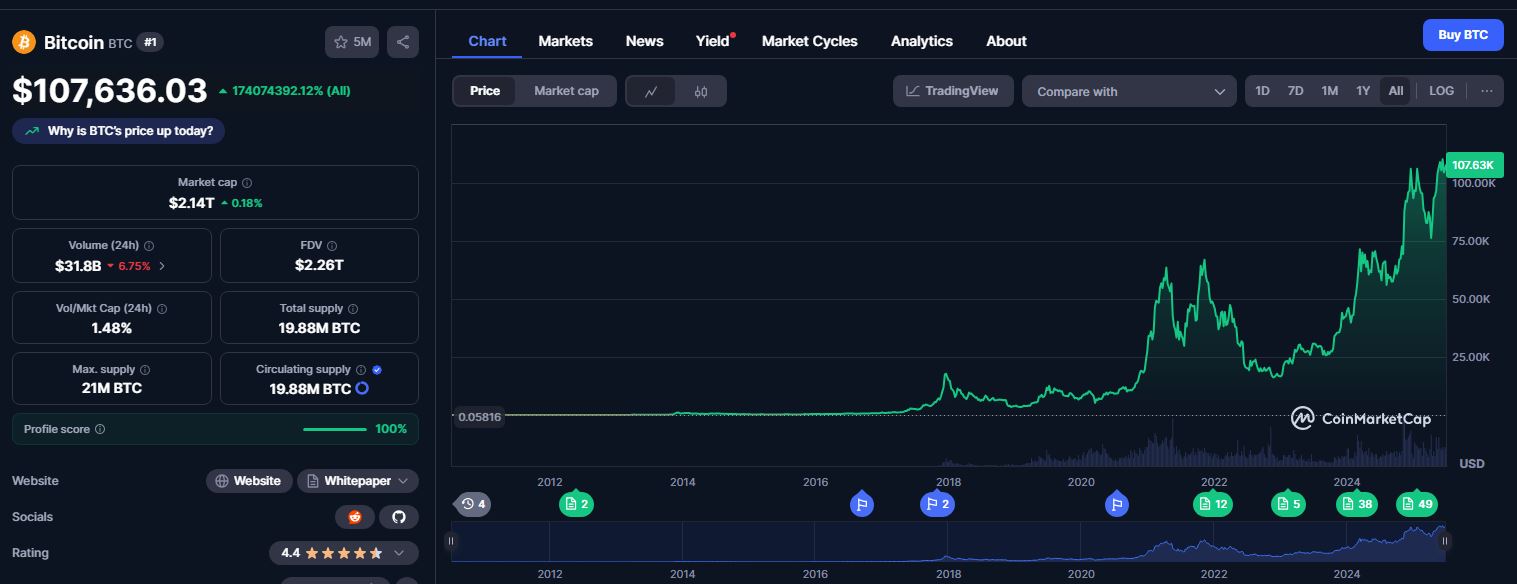Expand the Whitepaper dropdown

pos(358,481)
